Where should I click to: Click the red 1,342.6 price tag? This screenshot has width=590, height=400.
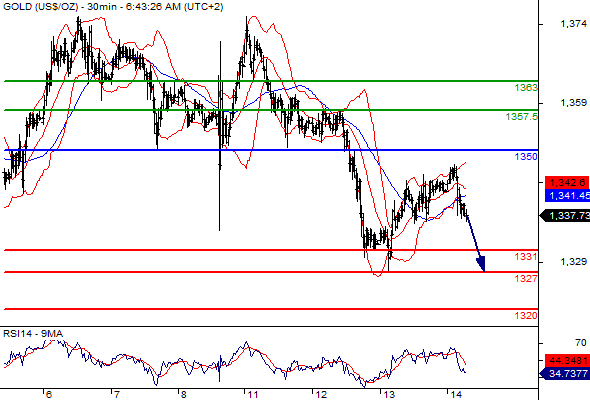tap(567, 183)
